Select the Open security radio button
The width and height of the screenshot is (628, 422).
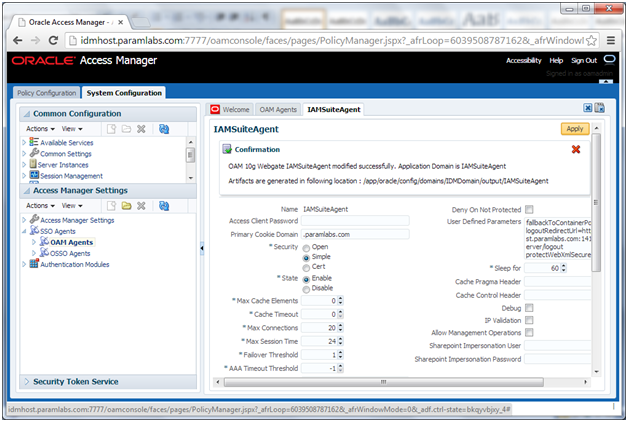click(x=306, y=248)
